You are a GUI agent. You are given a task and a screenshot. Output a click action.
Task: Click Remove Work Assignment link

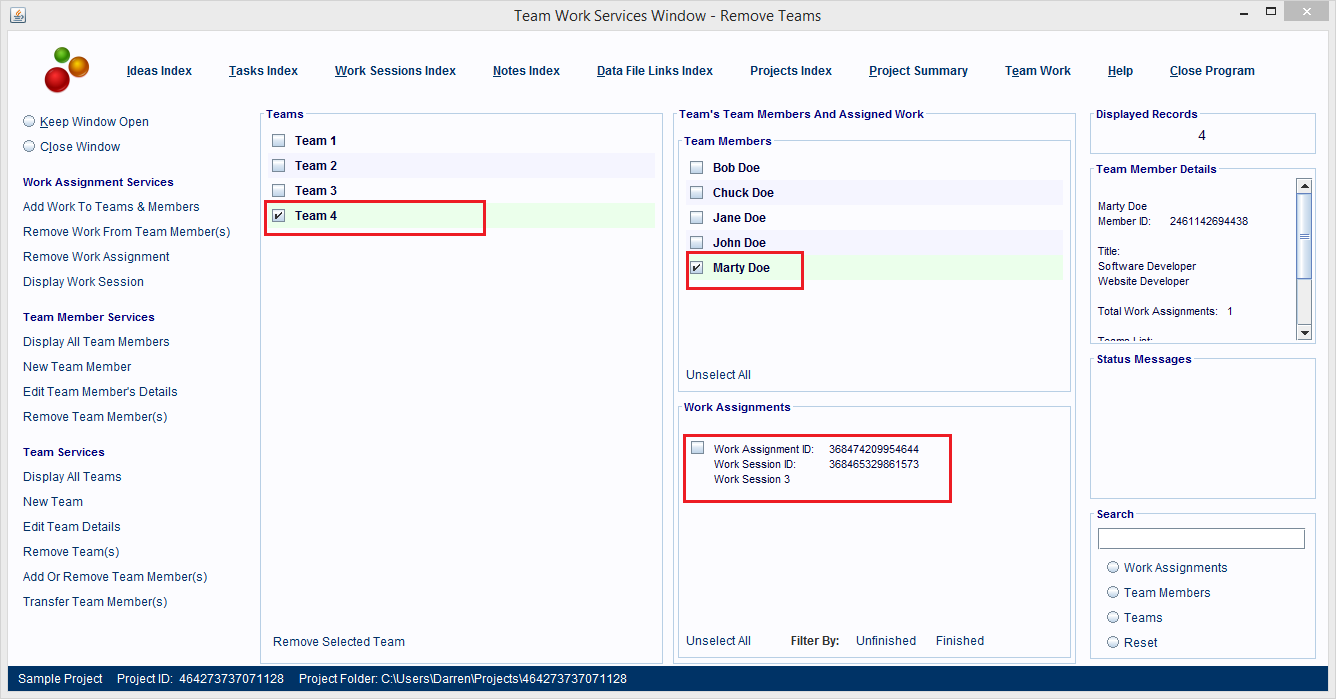pyautogui.click(x=96, y=257)
